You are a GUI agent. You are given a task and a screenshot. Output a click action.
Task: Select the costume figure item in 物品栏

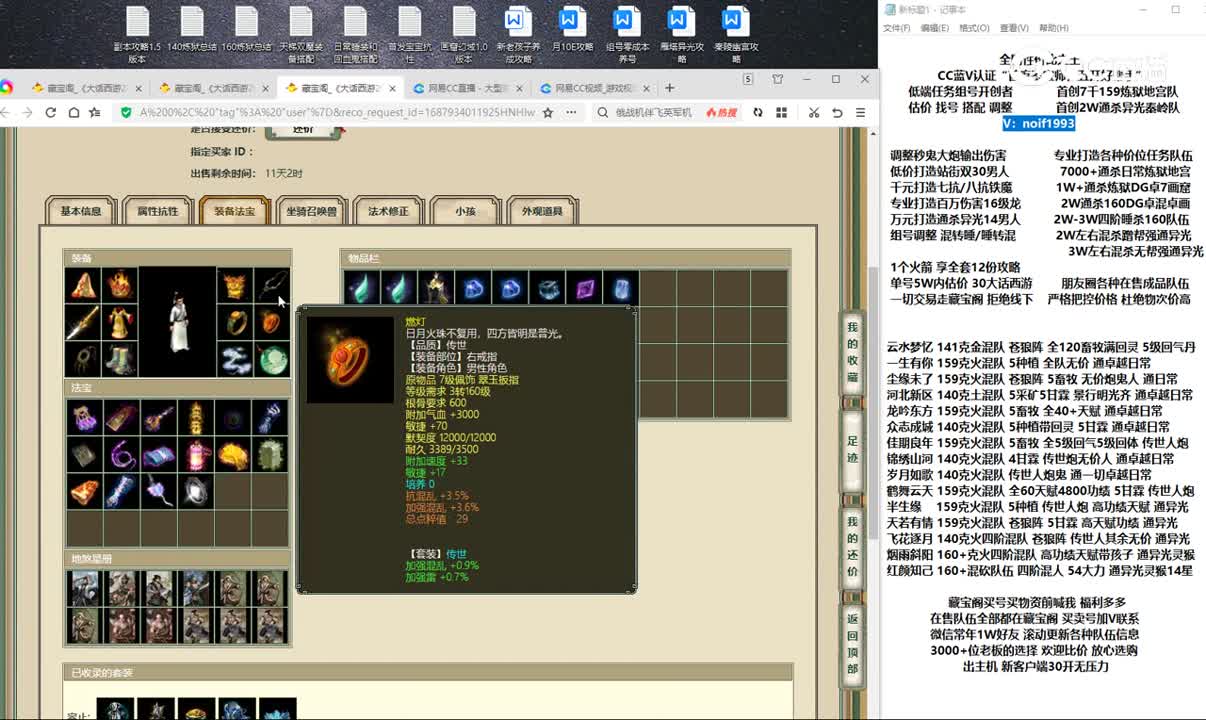click(x=435, y=288)
